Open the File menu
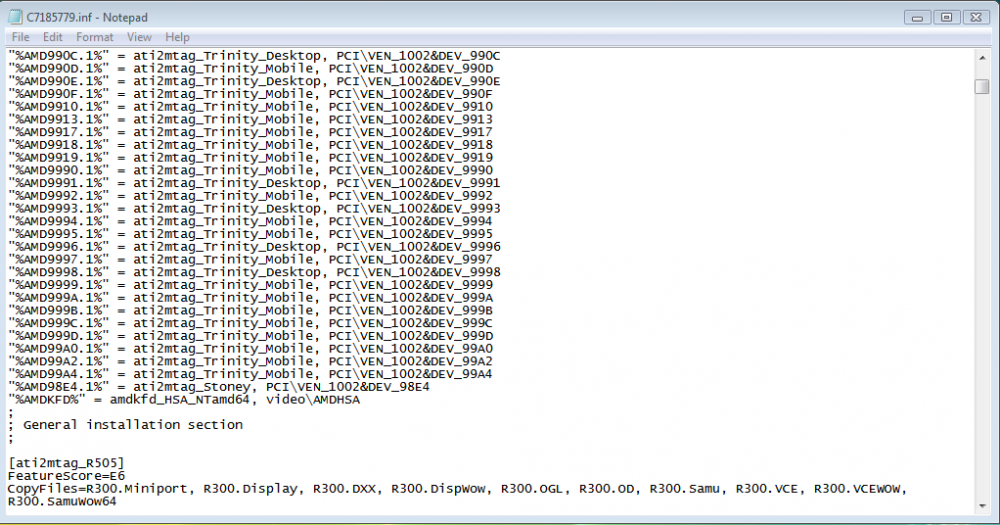Image resolution: width=1000 pixels, height=525 pixels. click(20, 37)
